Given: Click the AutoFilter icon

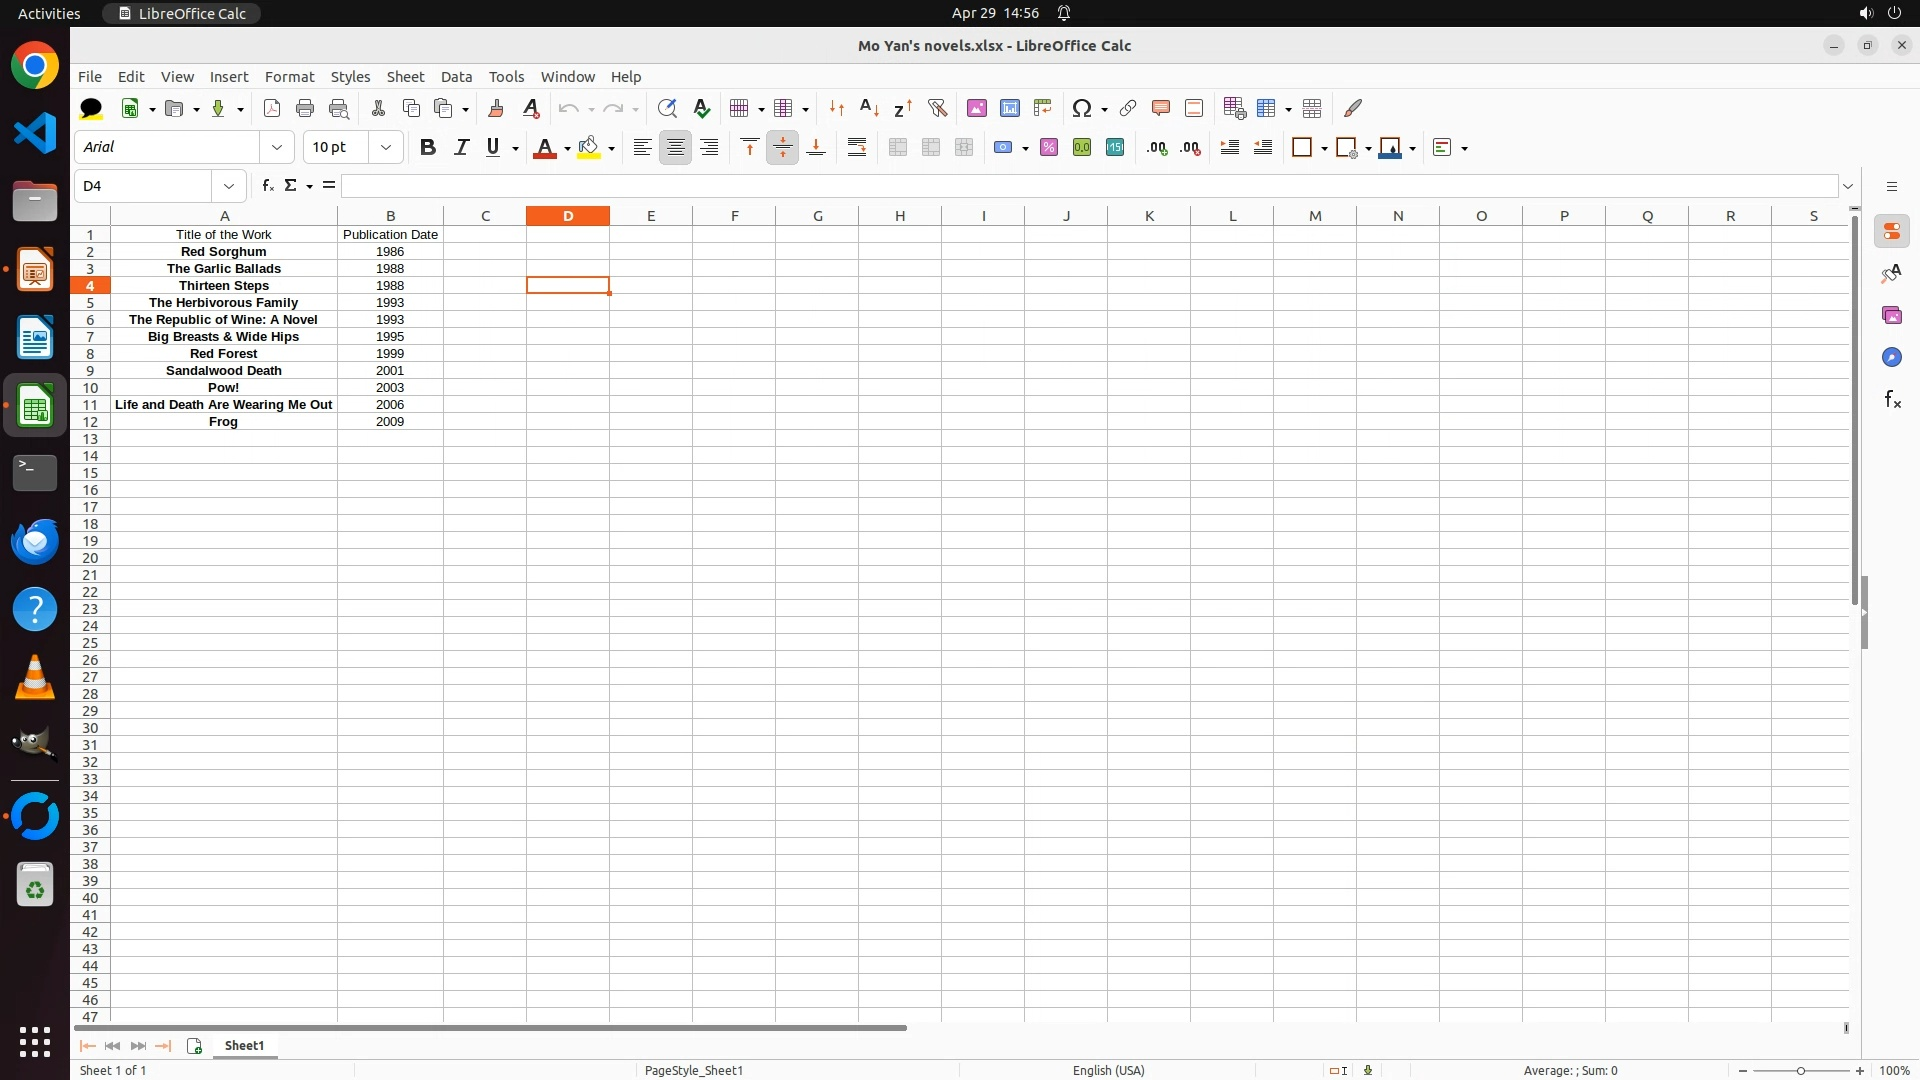Looking at the screenshot, I should pos(937,108).
